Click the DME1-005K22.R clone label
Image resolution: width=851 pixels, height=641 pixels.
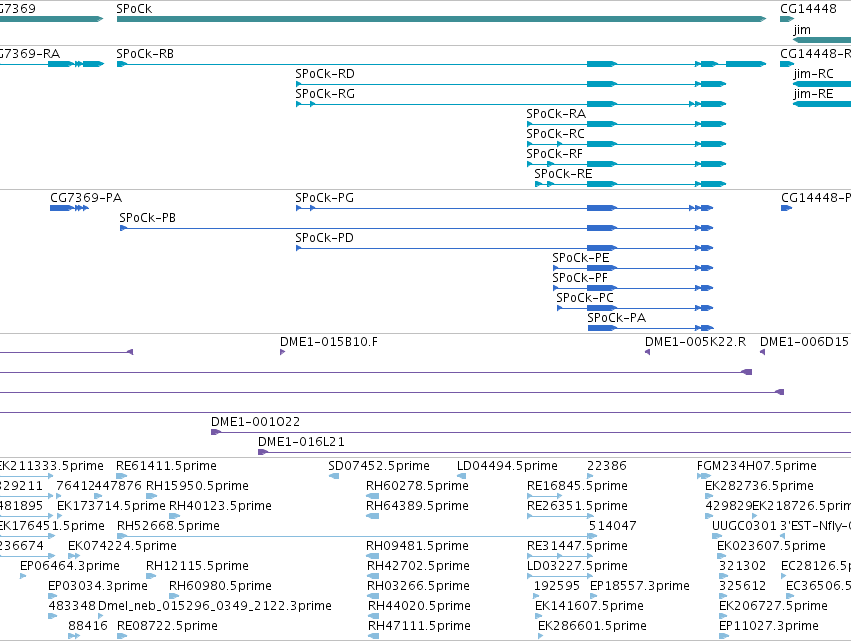click(695, 342)
